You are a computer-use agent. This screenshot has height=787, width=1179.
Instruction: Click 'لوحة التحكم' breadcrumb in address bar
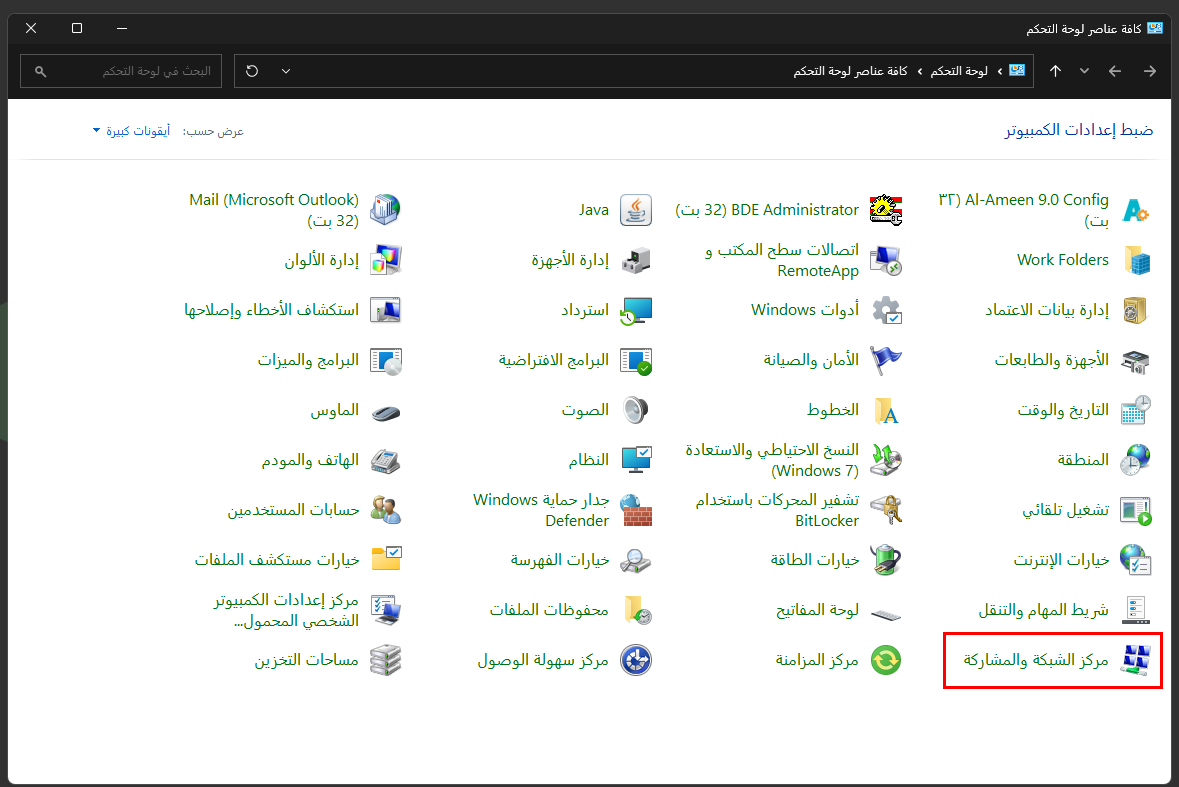960,71
